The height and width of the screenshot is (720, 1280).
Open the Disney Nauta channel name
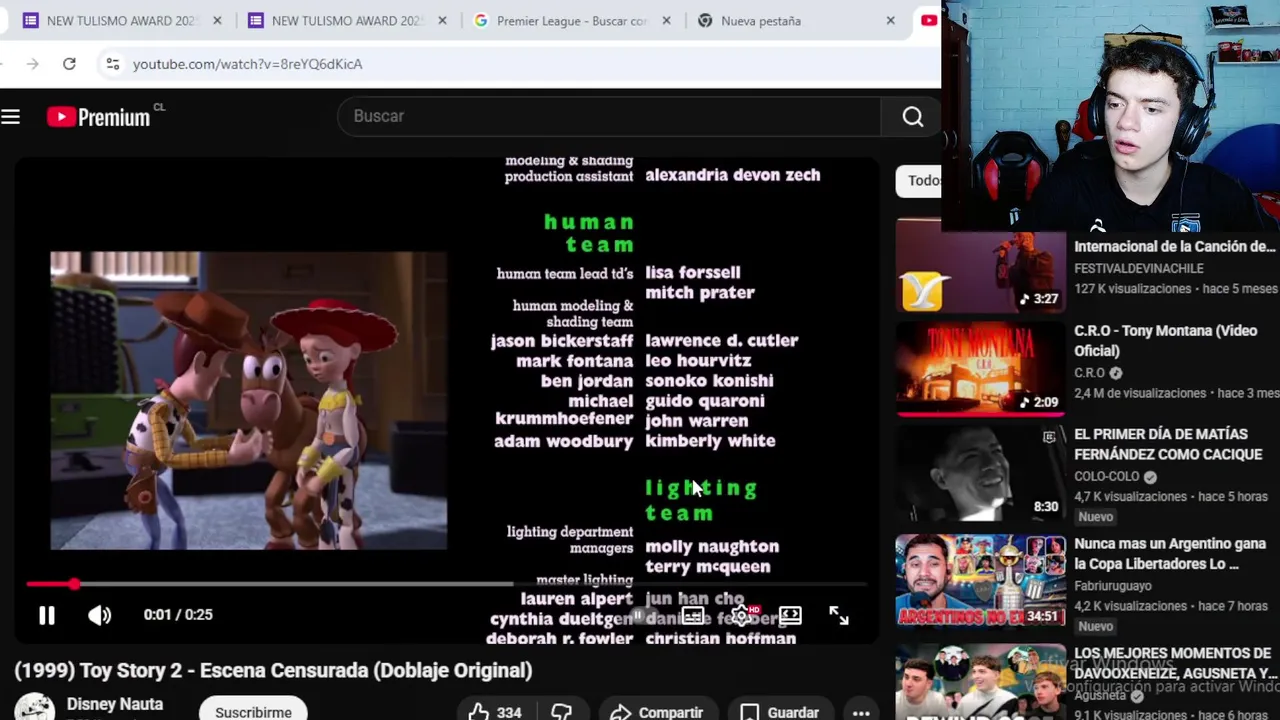click(115, 704)
